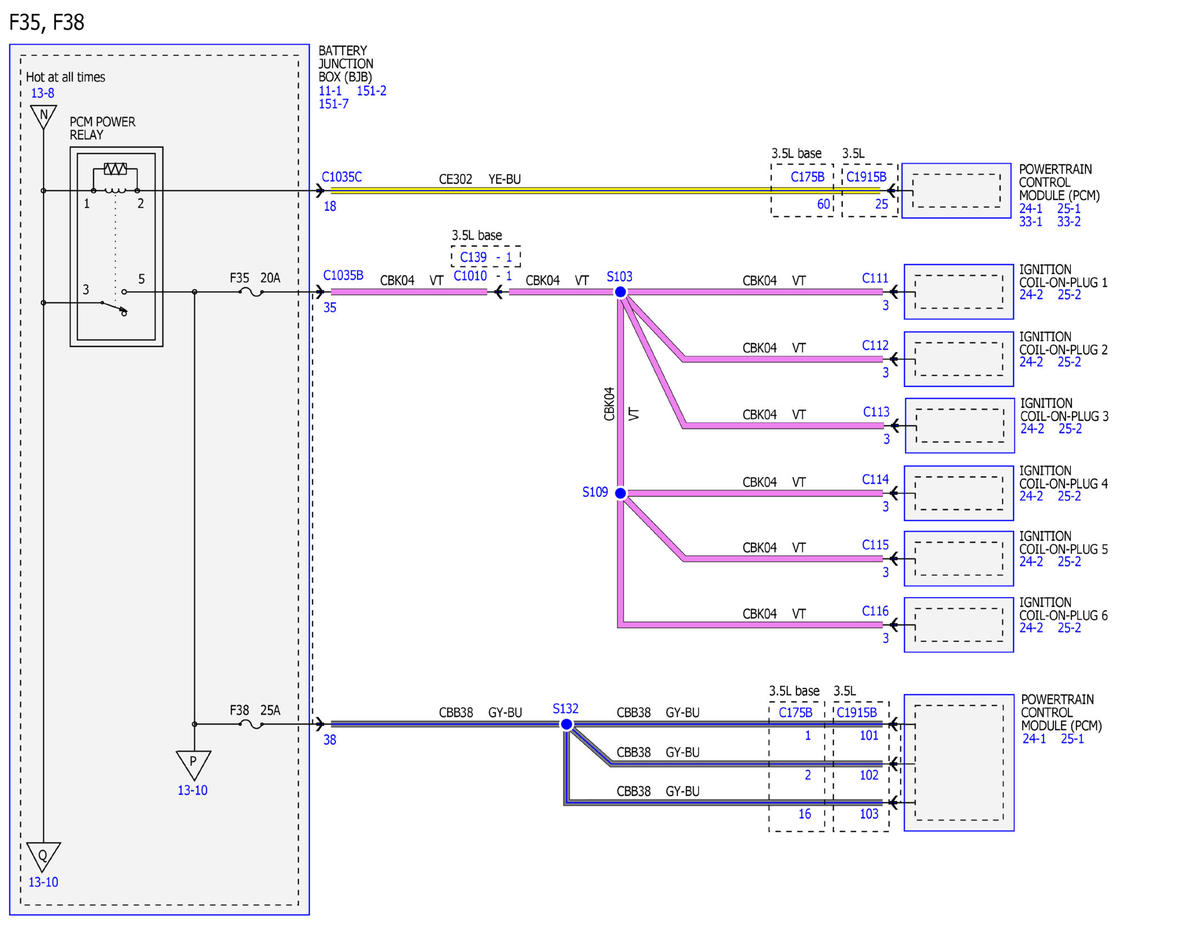Open the C111 connector link
1200x927 pixels.
[x=876, y=277]
